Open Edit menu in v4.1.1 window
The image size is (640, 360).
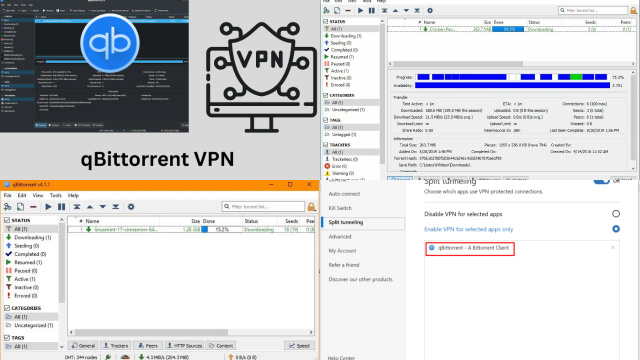point(22,196)
